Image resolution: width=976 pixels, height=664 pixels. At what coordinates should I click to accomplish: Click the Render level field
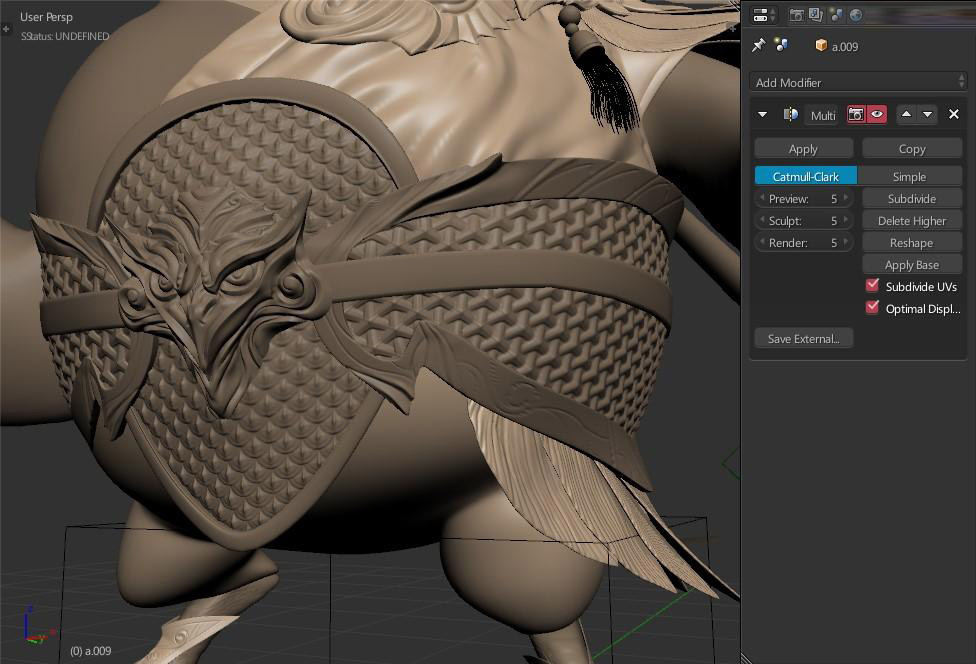804,242
